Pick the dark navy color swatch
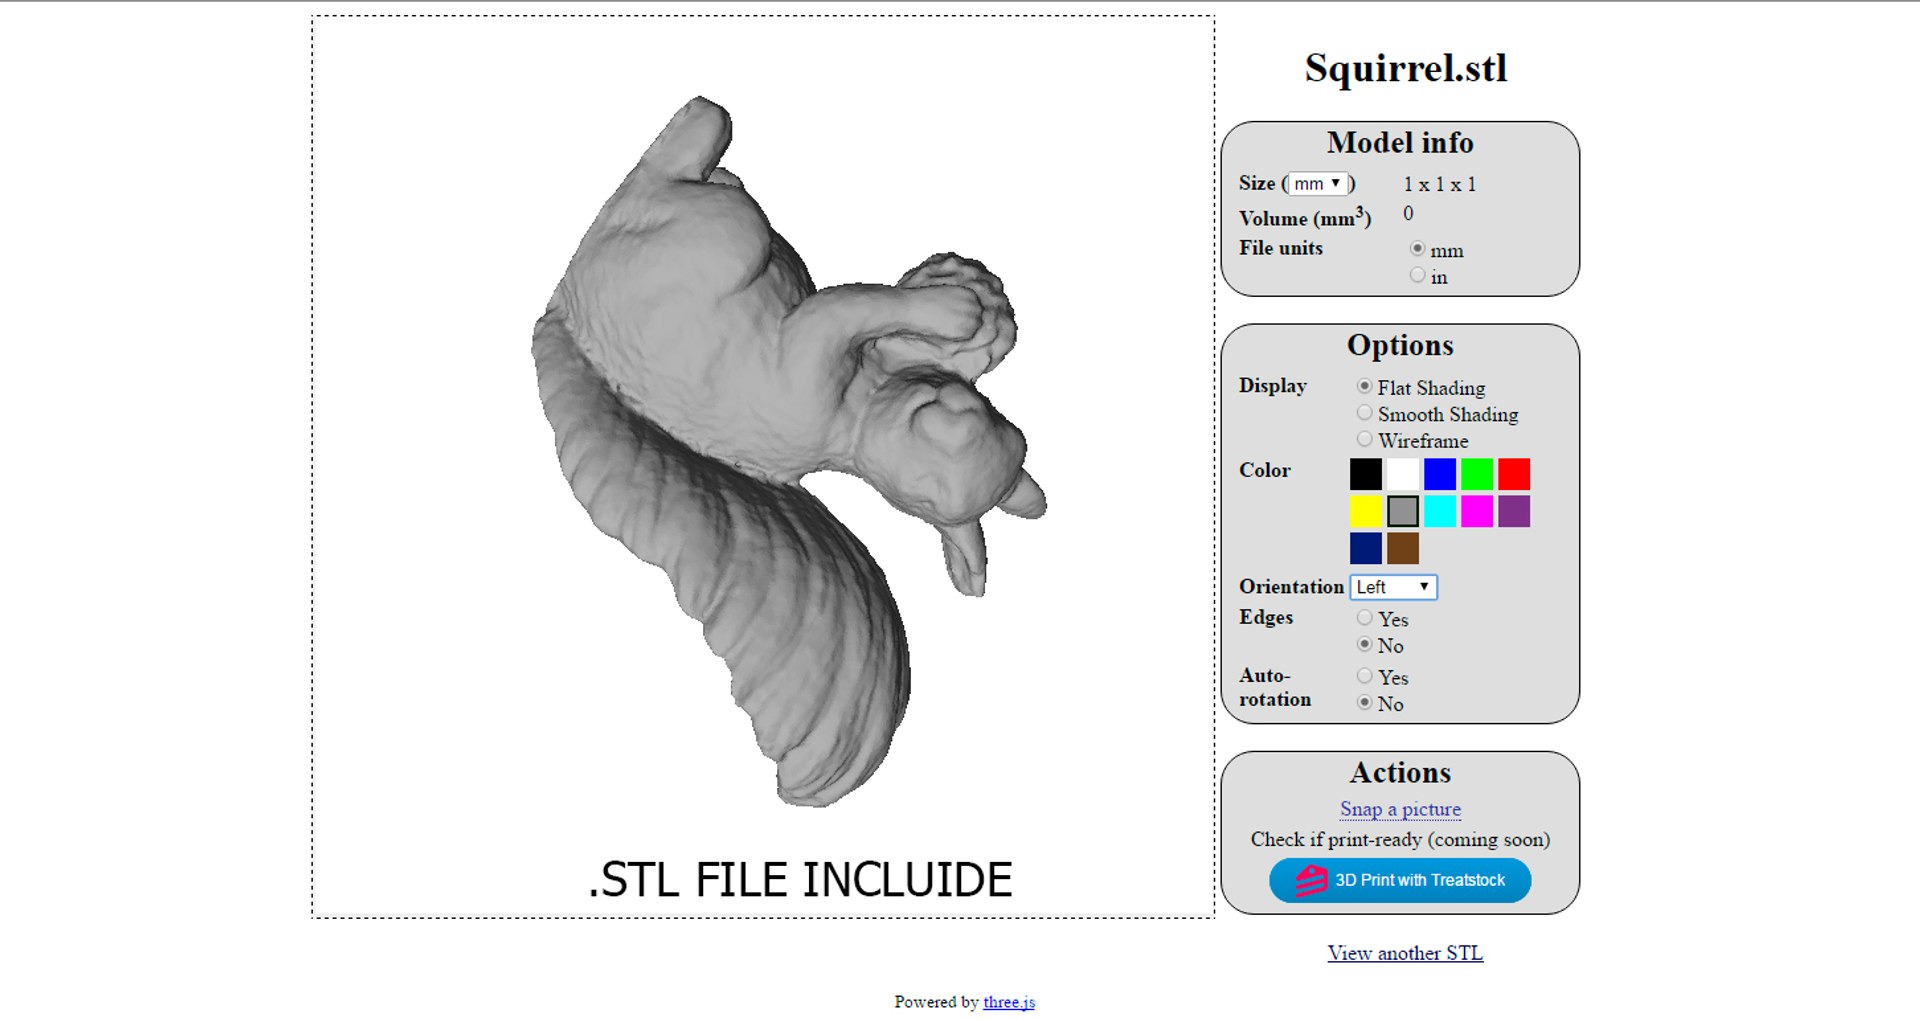The image size is (1920, 1019). tap(1366, 548)
